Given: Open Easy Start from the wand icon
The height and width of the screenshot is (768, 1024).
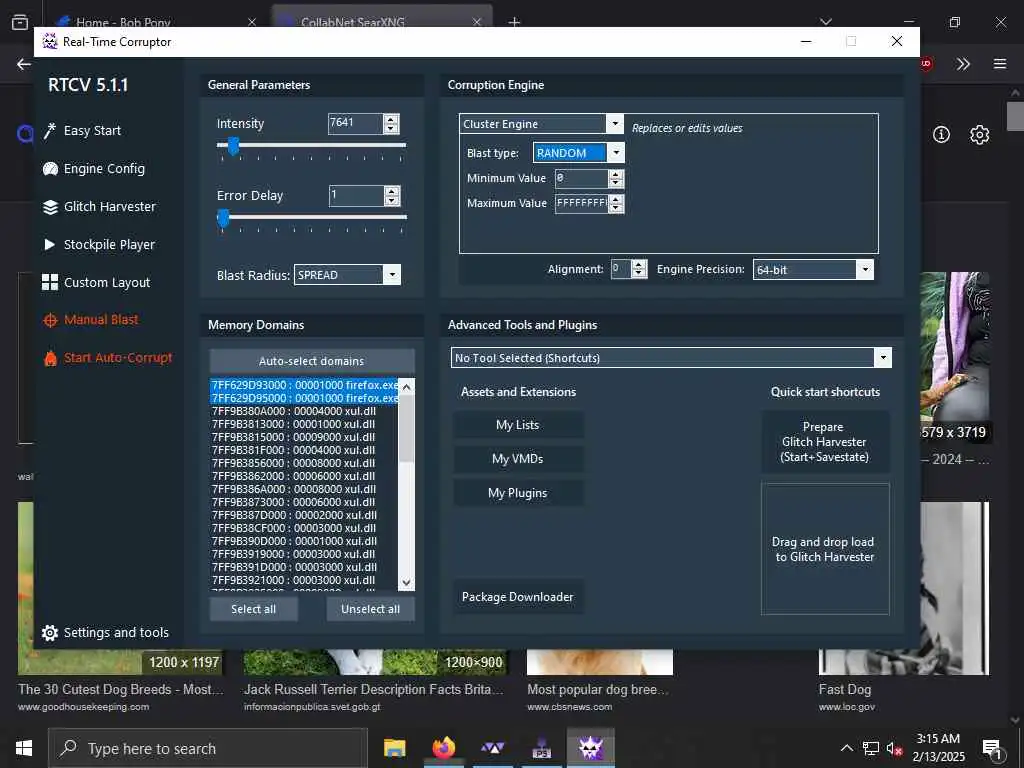Looking at the screenshot, I should (x=50, y=131).
